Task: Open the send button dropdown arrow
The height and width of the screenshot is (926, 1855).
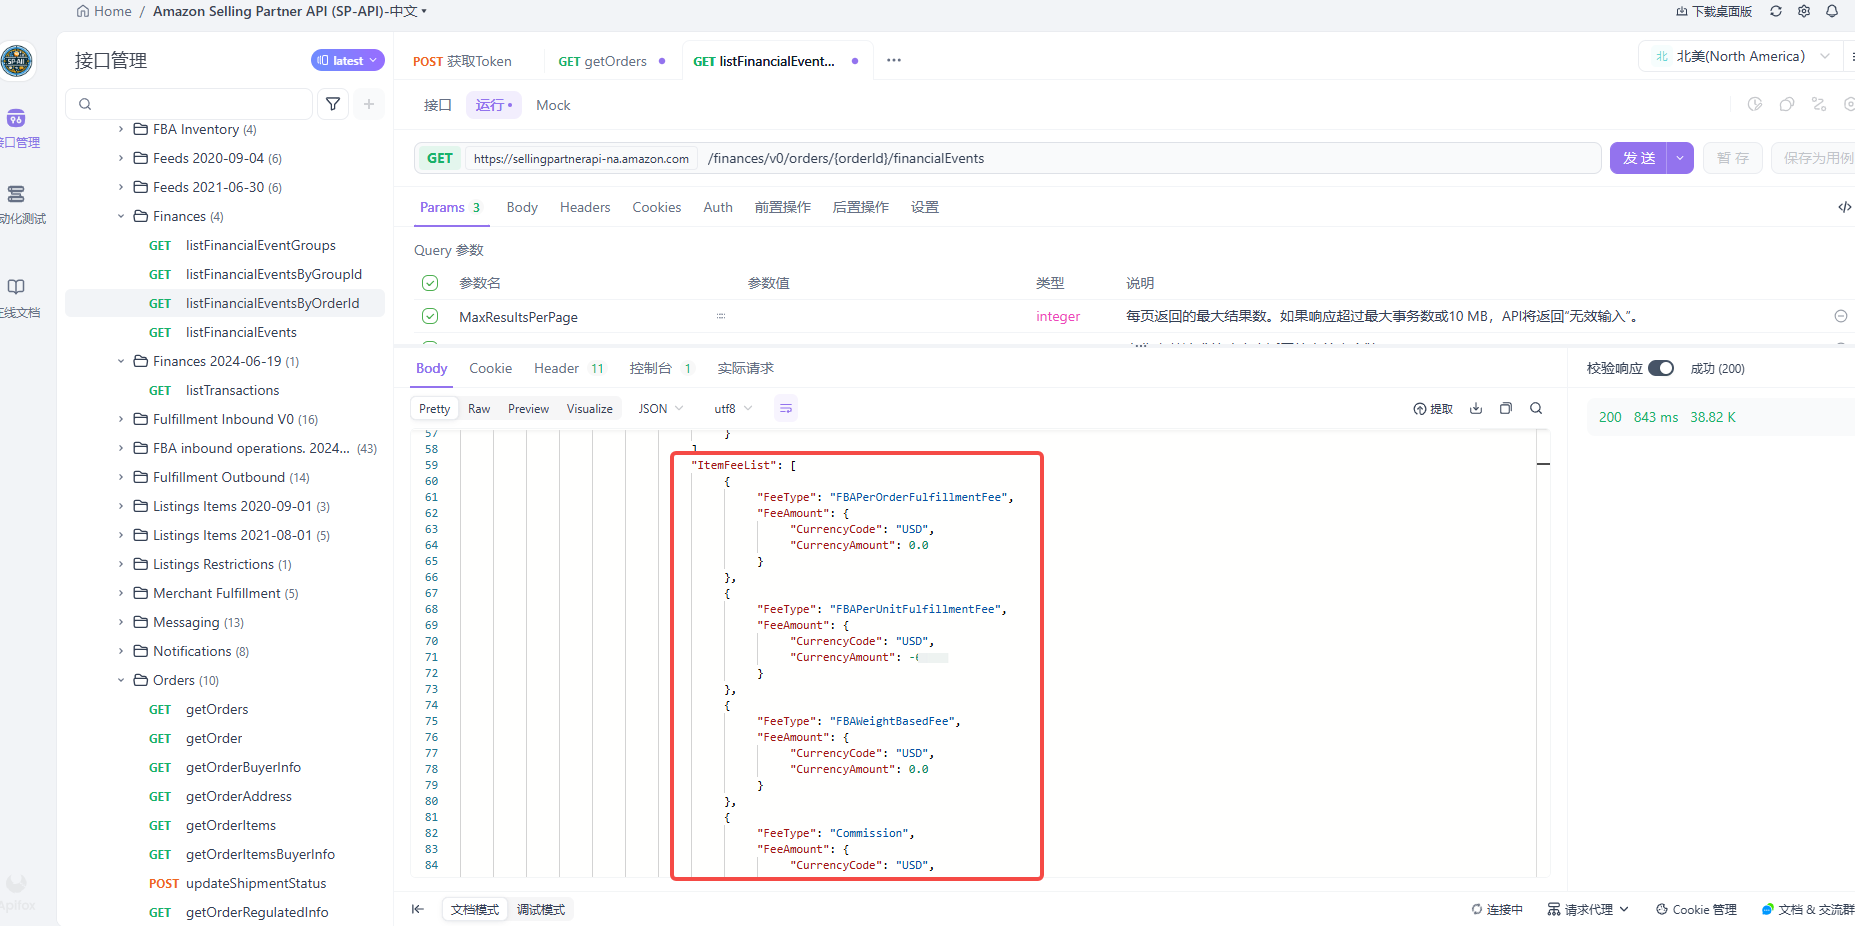Action: (x=1680, y=158)
